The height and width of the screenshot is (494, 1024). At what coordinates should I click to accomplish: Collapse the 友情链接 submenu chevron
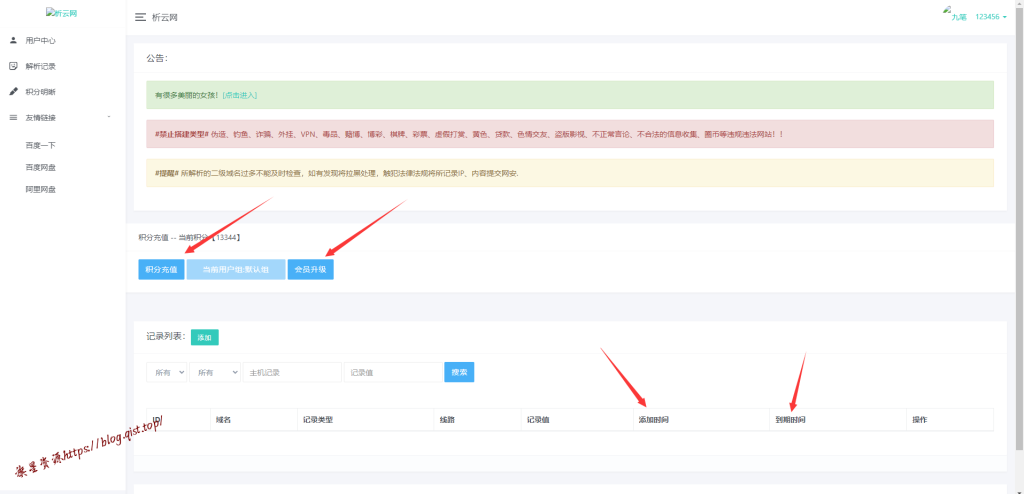109,118
